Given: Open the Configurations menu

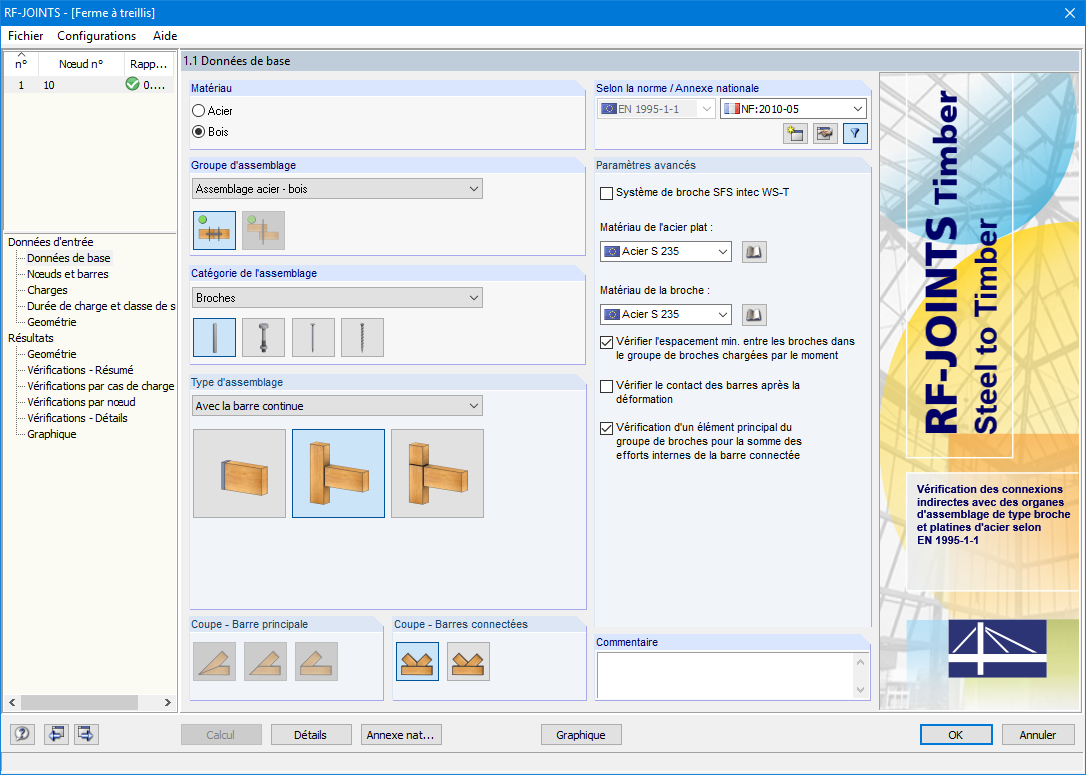Looking at the screenshot, I should 96,36.
